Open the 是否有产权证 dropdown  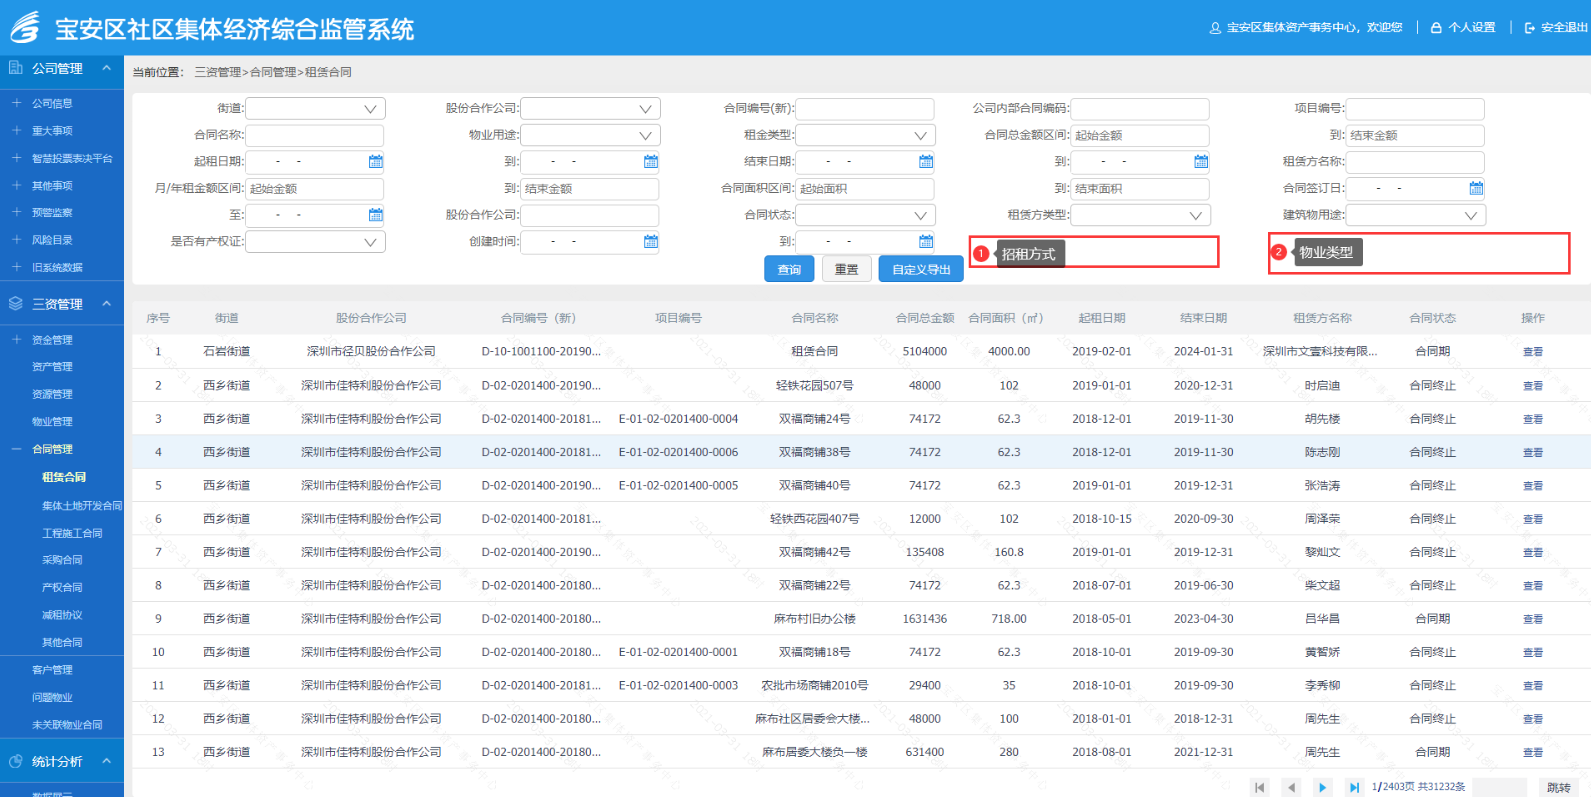coord(315,241)
